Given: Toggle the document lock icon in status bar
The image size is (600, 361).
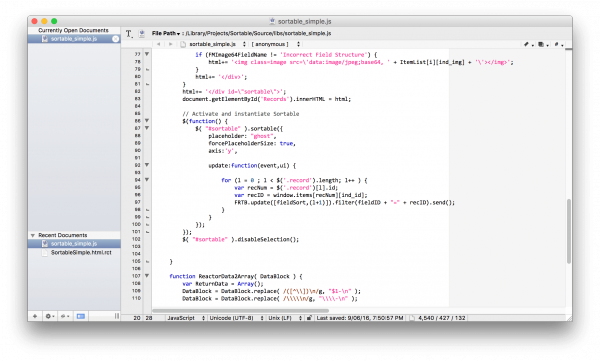Looking at the screenshot, I should click(309, 318).
